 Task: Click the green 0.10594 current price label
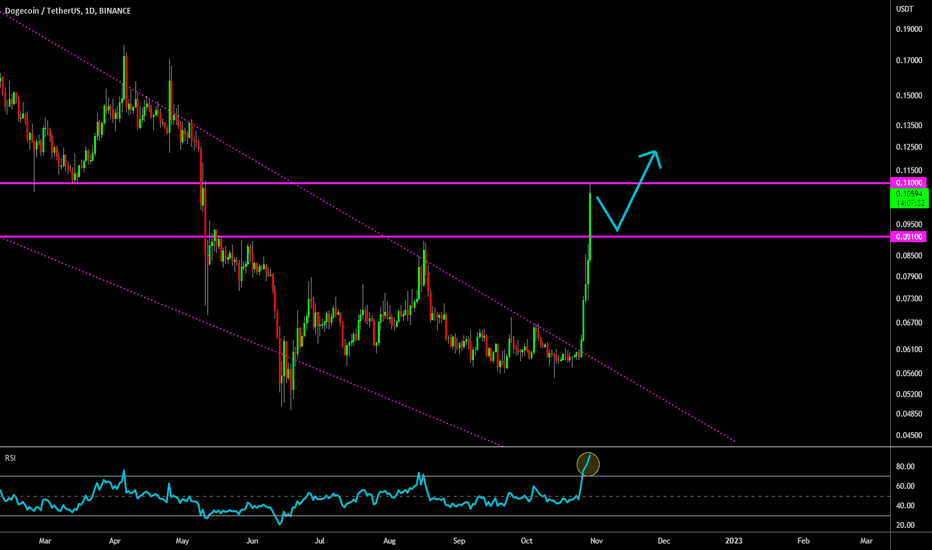point(909,198)
